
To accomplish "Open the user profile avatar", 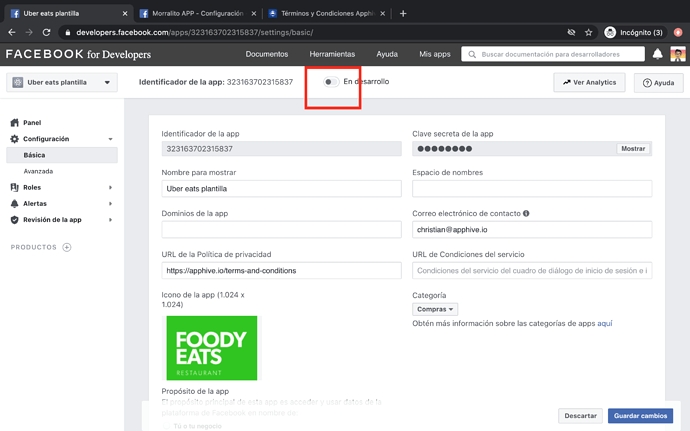I will [677, 54].
